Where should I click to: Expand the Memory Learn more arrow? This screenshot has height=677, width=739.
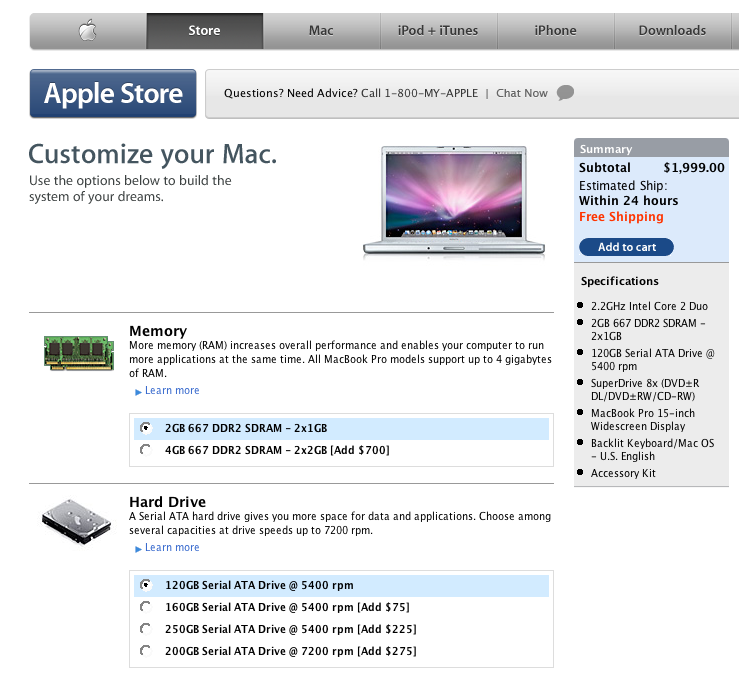138,392
